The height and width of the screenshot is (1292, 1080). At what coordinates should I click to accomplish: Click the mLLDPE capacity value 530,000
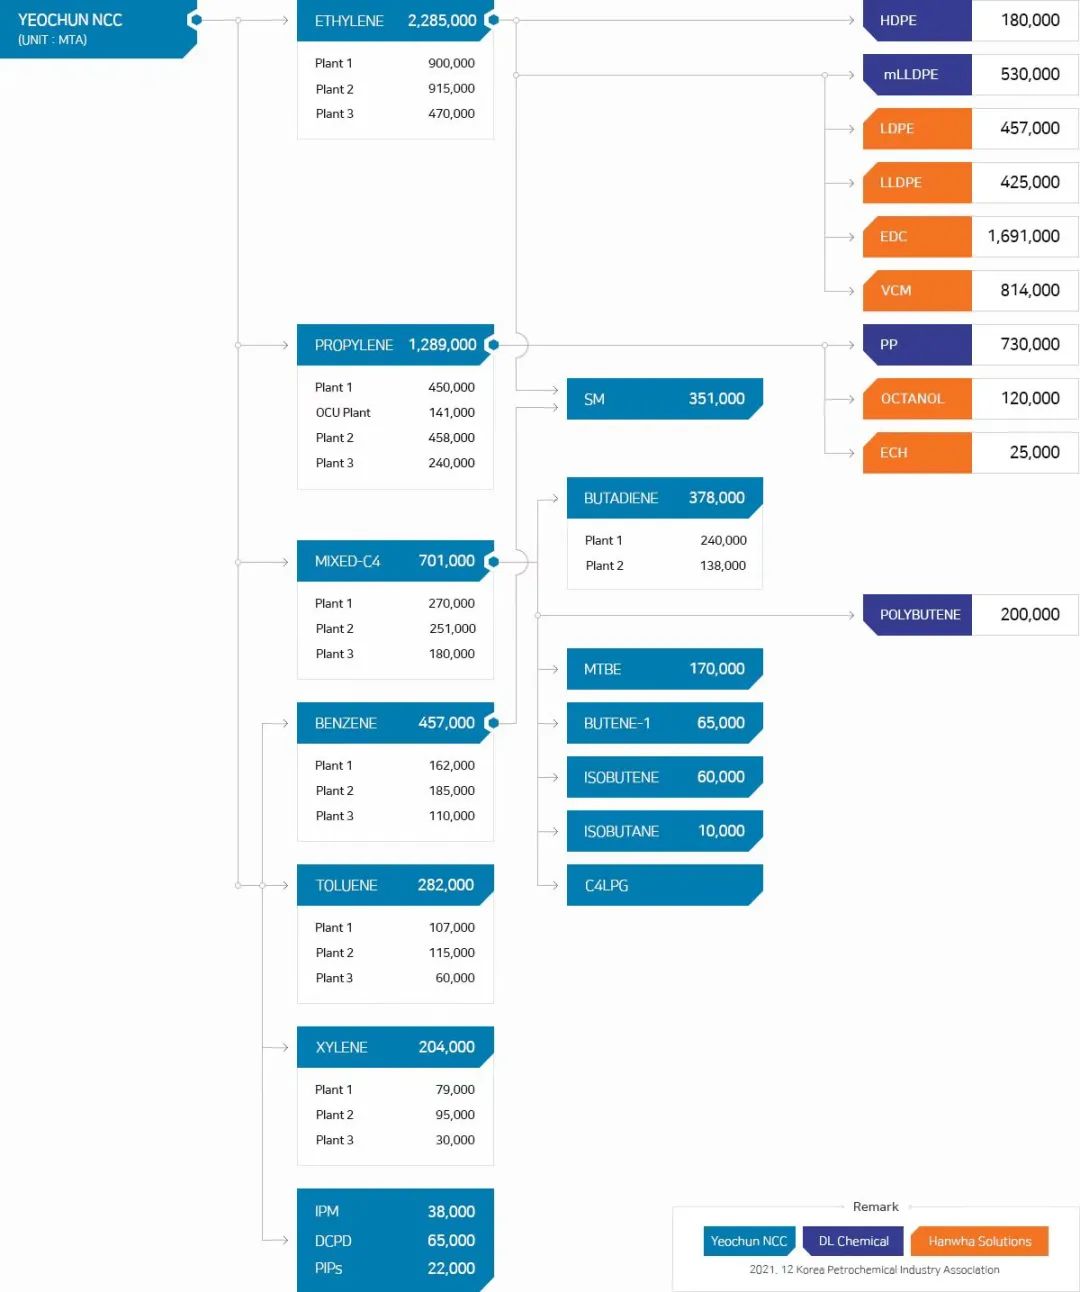[1029, 75]
